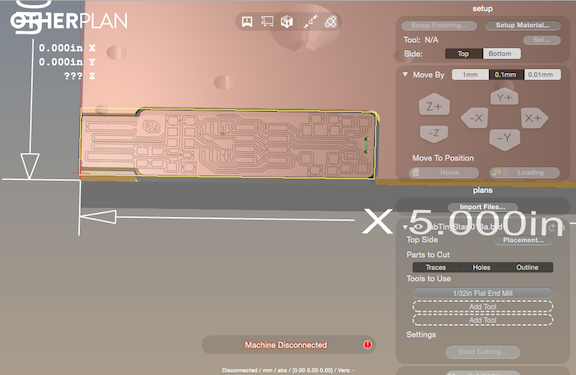
Task: Select the Top side option
Action: [464, 54]
